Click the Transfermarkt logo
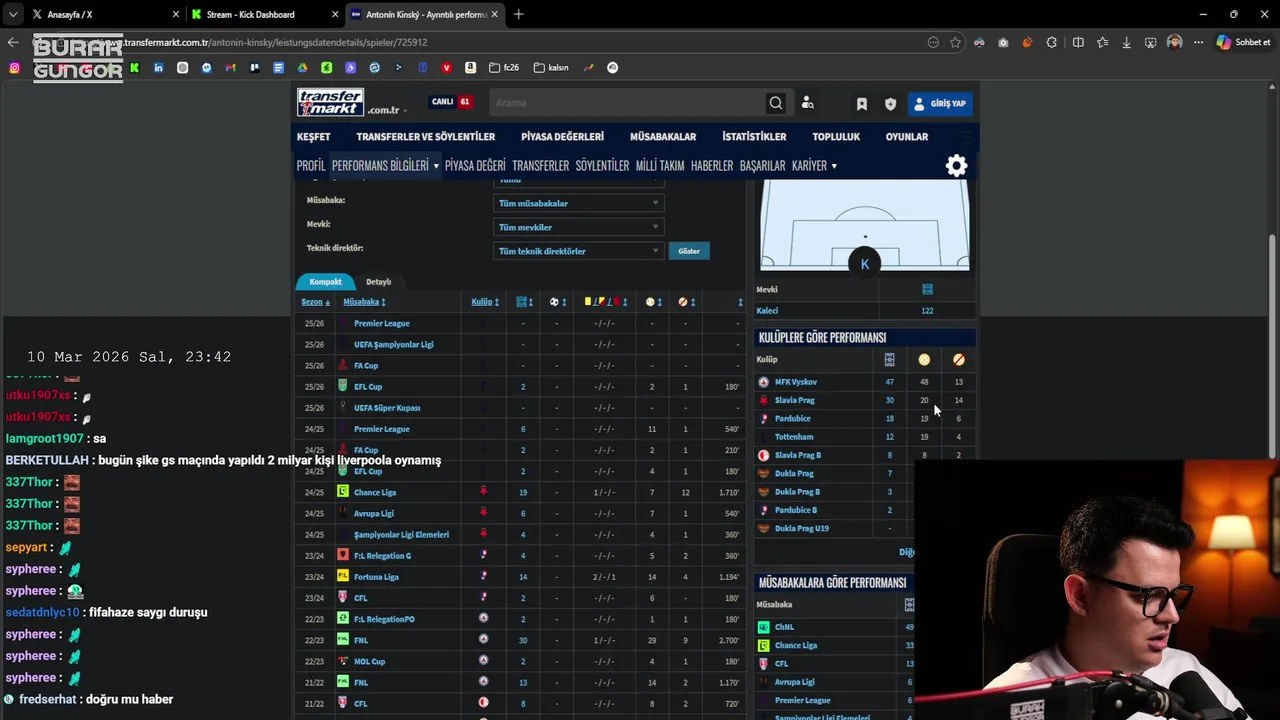This screenshot has width=1280, height=720. pos(330,102)
